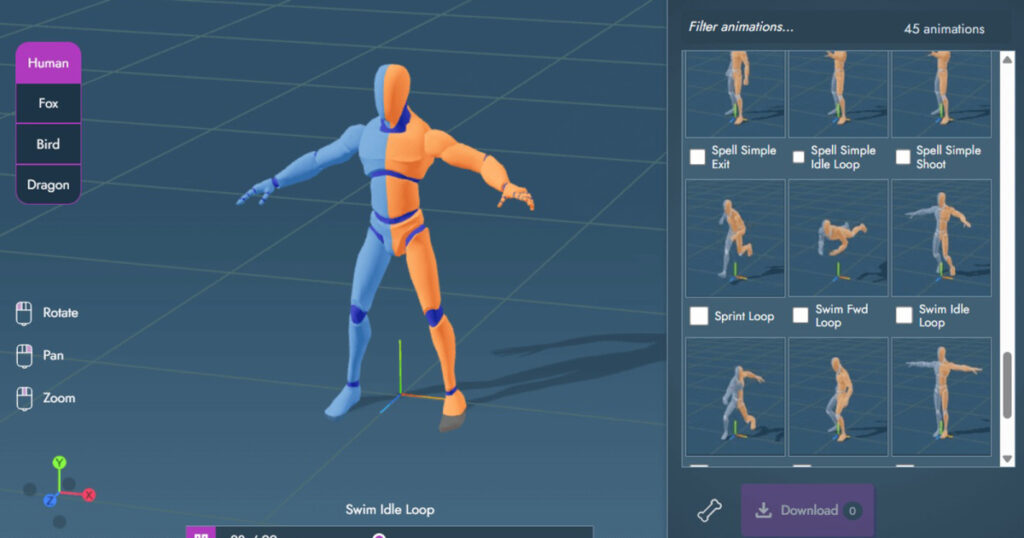The height and width of the screenshot is (538, 1024).
Task: Check the Spell Simple Shoot checkbox
Action: click(x=903, y=157)
